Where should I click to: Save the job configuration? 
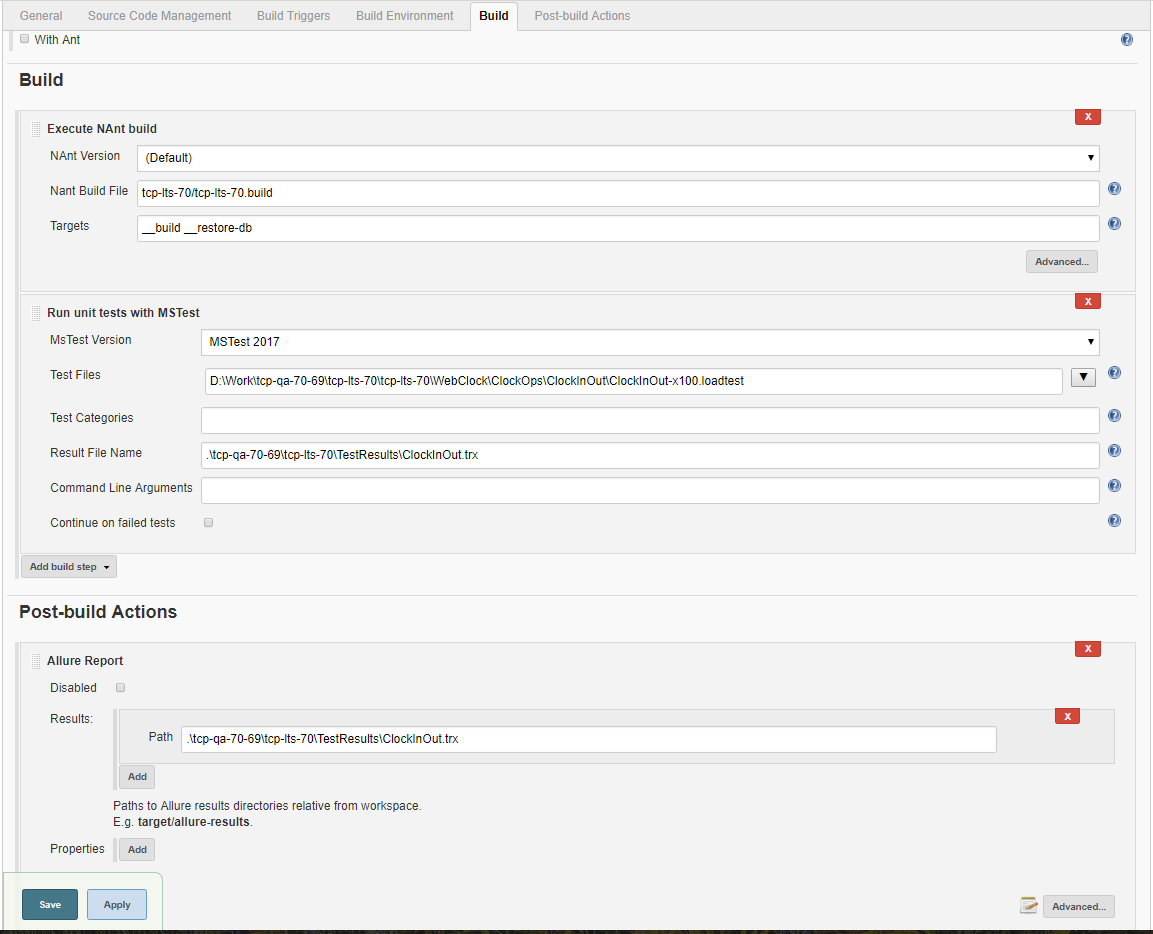[49, 904]
